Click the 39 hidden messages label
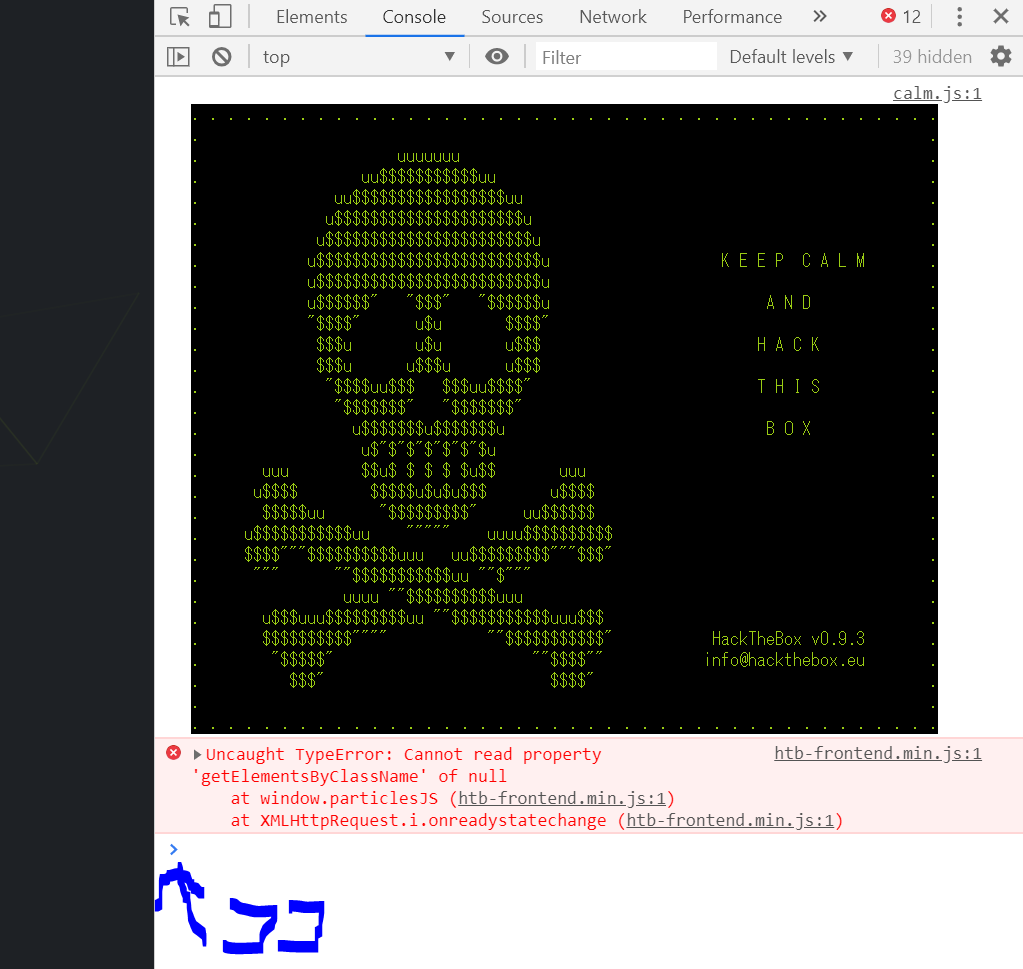Image resolution: width=1023 pixels, height=969 pixels. click(932, 57)
